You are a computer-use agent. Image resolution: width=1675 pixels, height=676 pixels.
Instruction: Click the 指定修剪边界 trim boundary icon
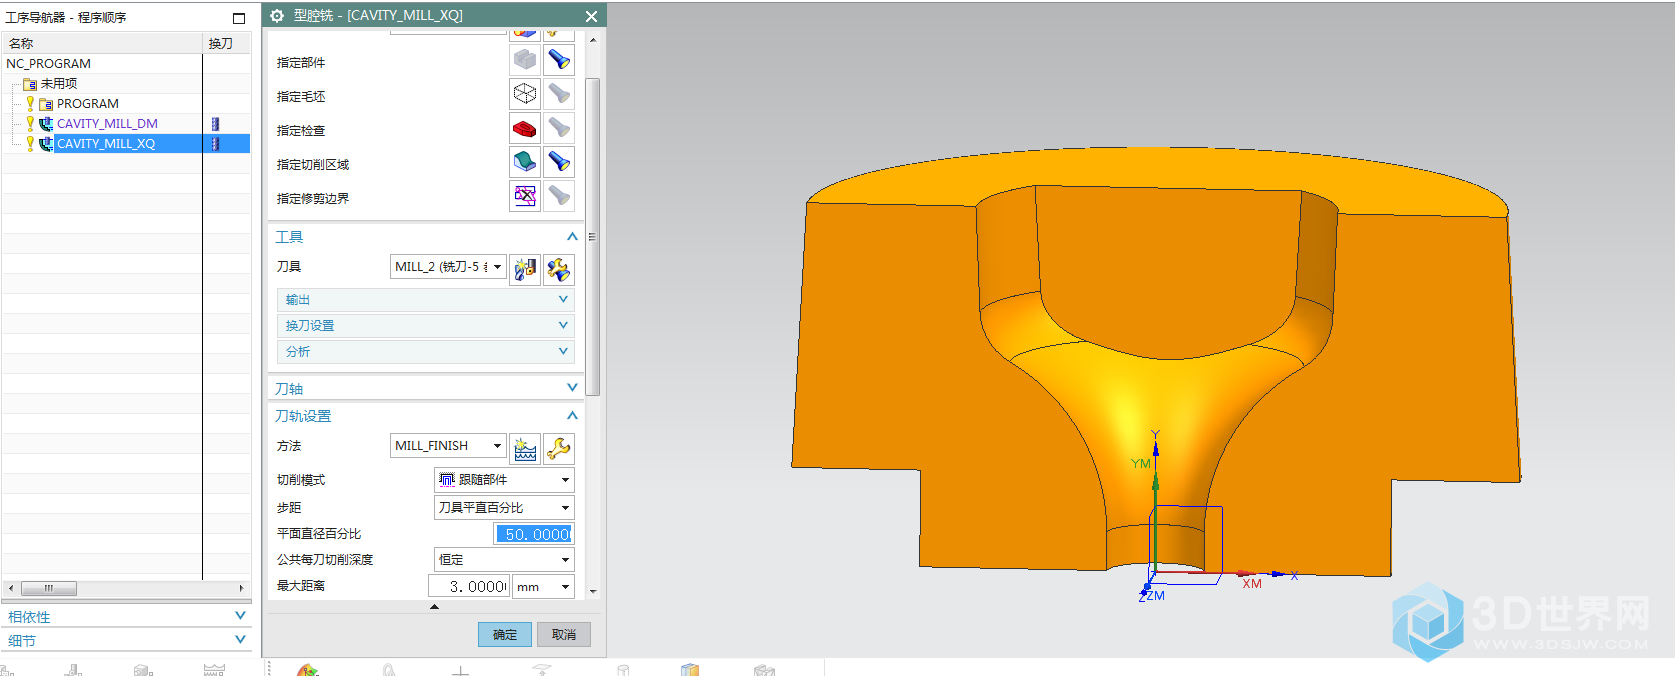click(x=525, y=196)
